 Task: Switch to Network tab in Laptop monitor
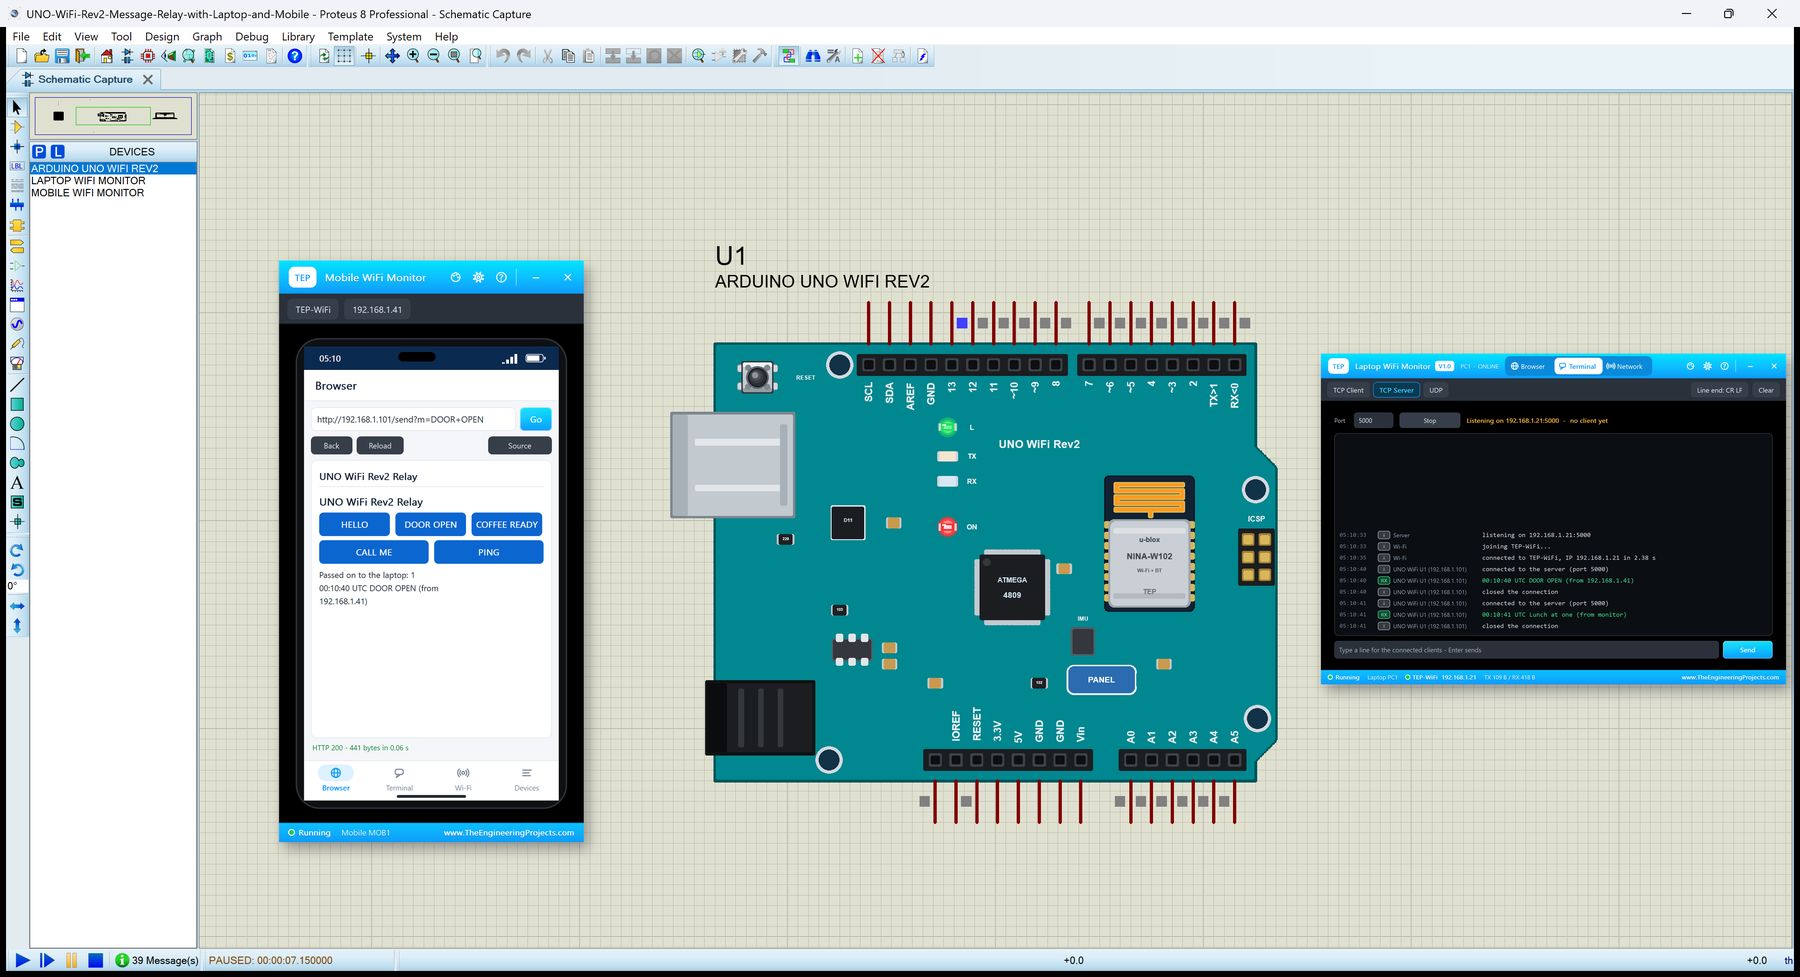[1625, 366]
